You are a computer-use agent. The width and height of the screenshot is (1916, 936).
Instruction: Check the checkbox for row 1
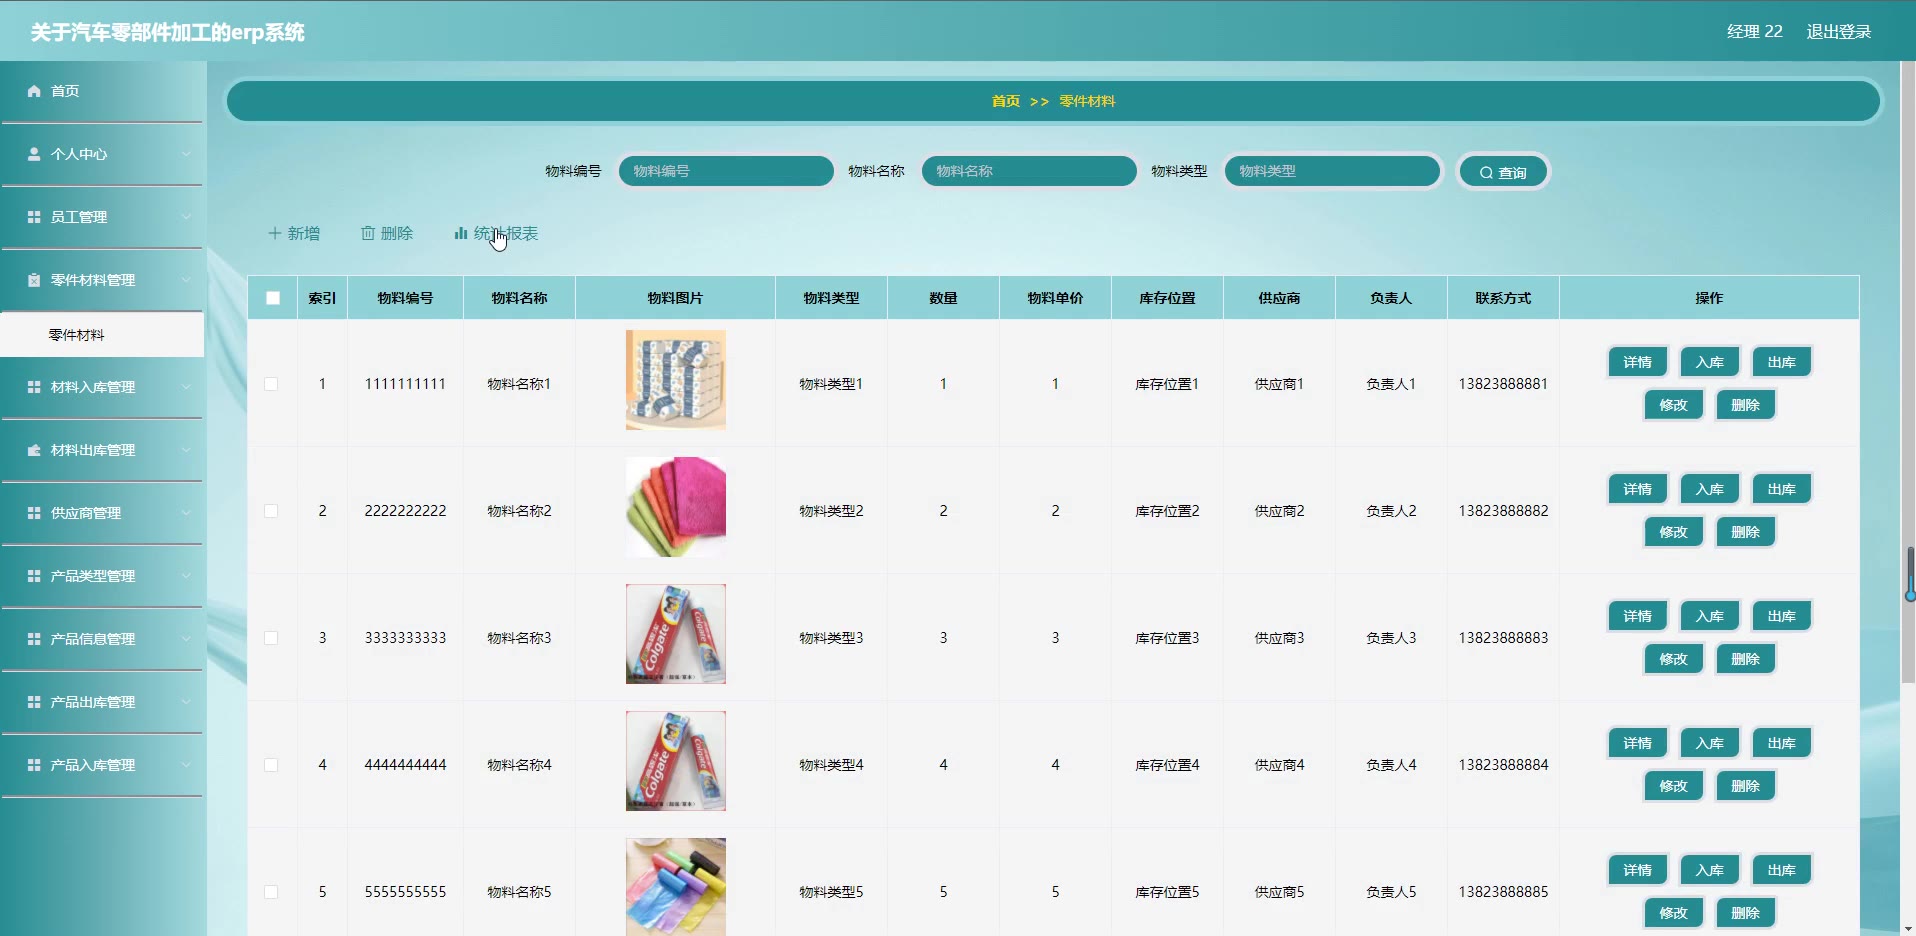[x=271, y=384]
